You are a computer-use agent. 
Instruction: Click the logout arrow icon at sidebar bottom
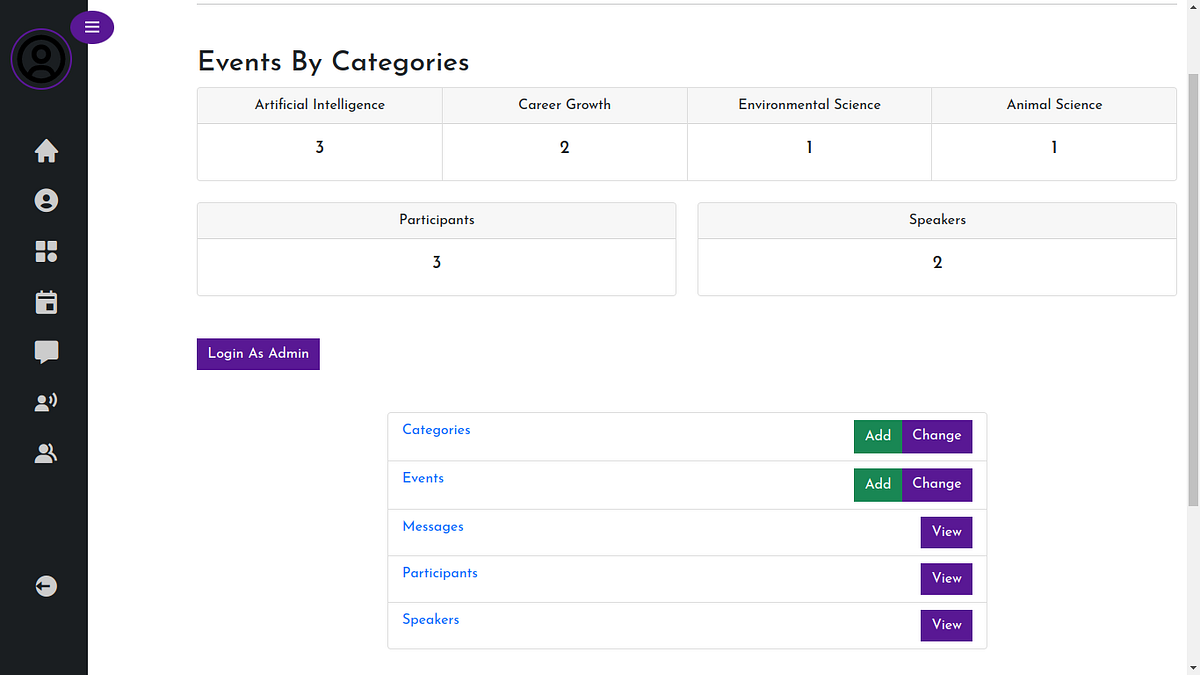pyautogui.click(x=46, y=586)
